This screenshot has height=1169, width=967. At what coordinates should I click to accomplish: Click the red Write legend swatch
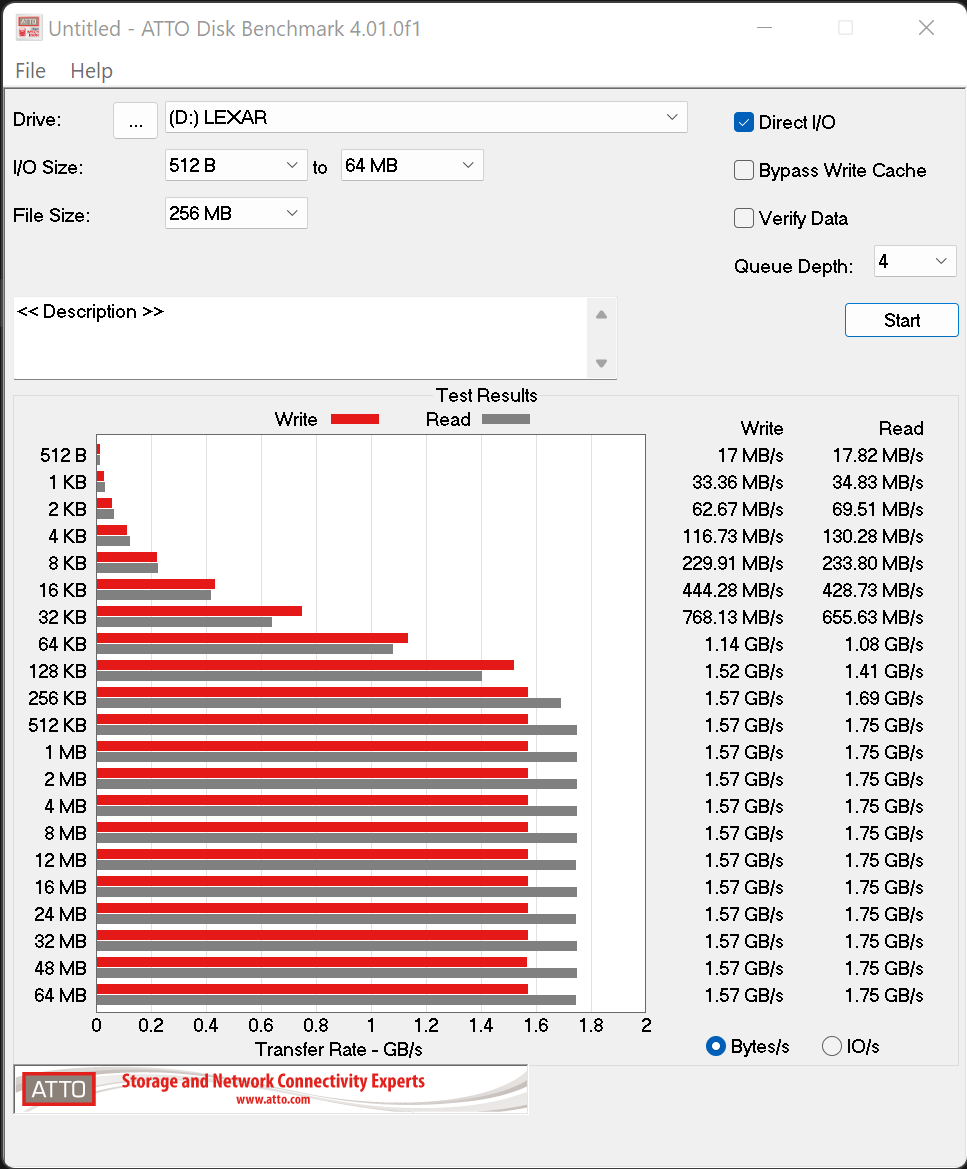click(354, 419)
